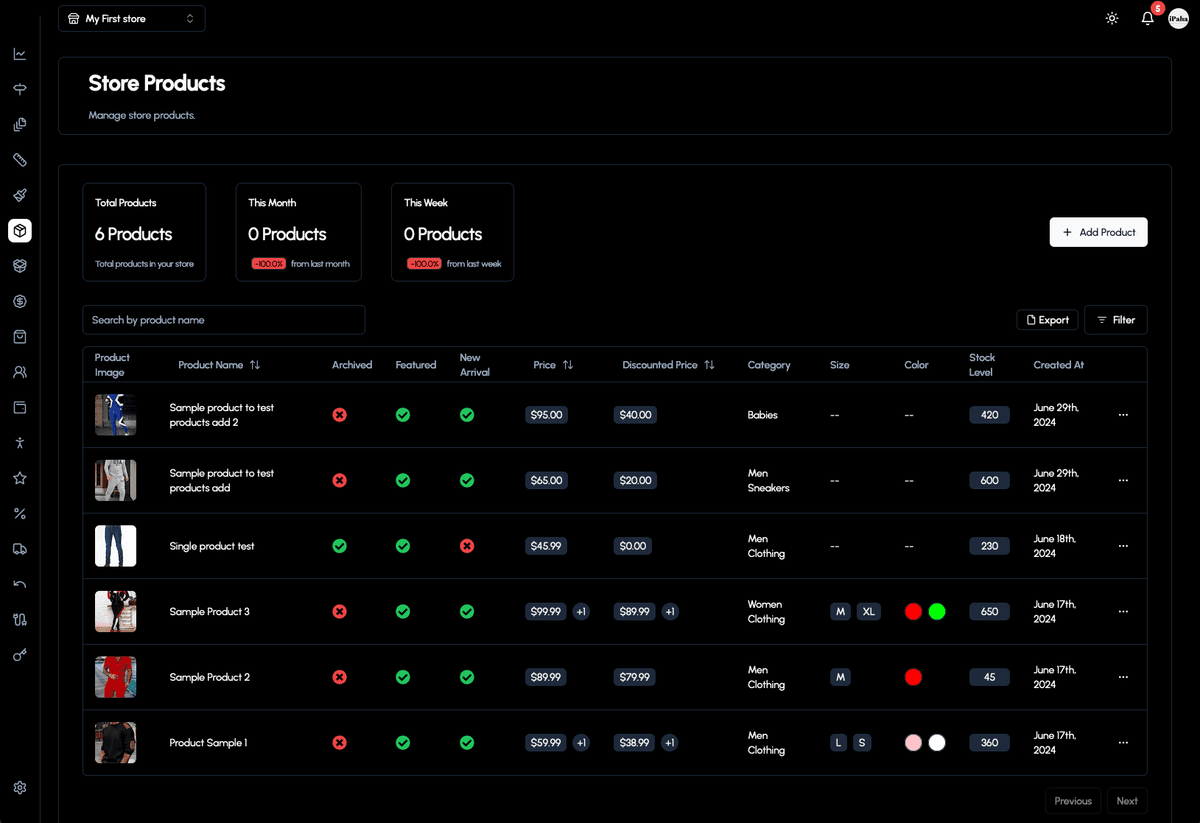Click the shopping bag sidebar icon
1200x823 pixels.
point(20,337)
